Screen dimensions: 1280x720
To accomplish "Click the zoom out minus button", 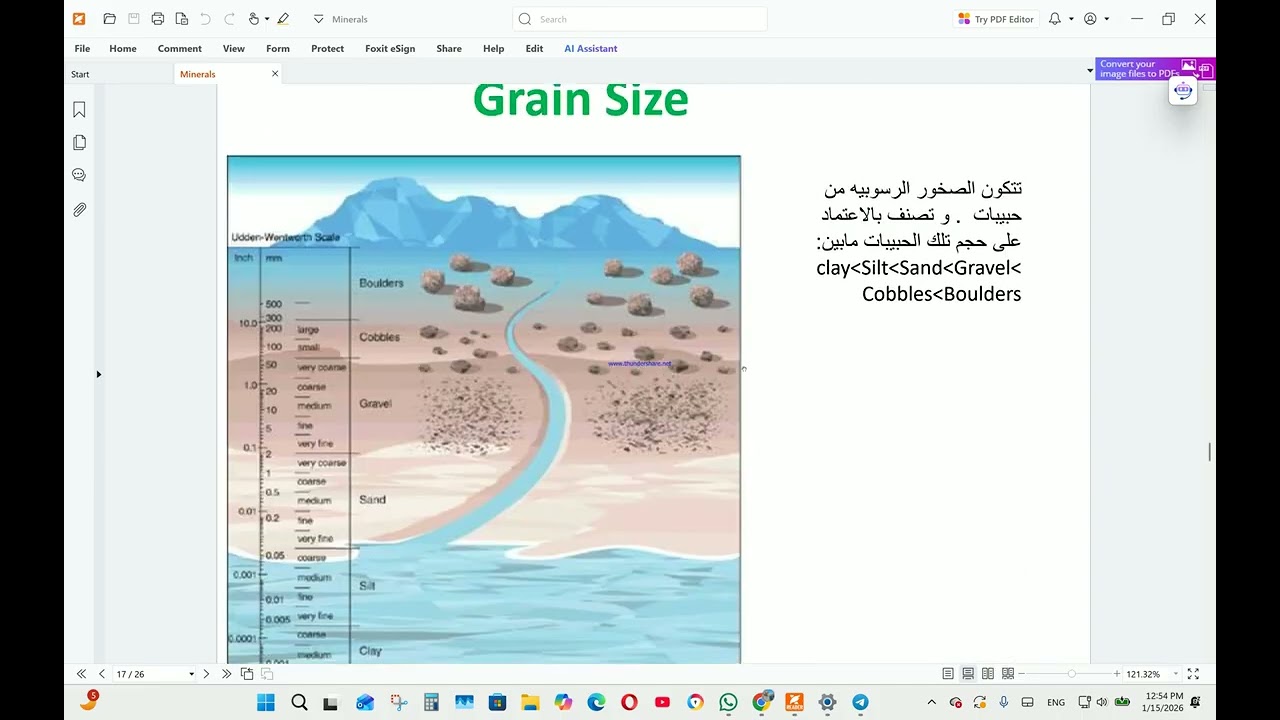I will tap(1023, 674).
